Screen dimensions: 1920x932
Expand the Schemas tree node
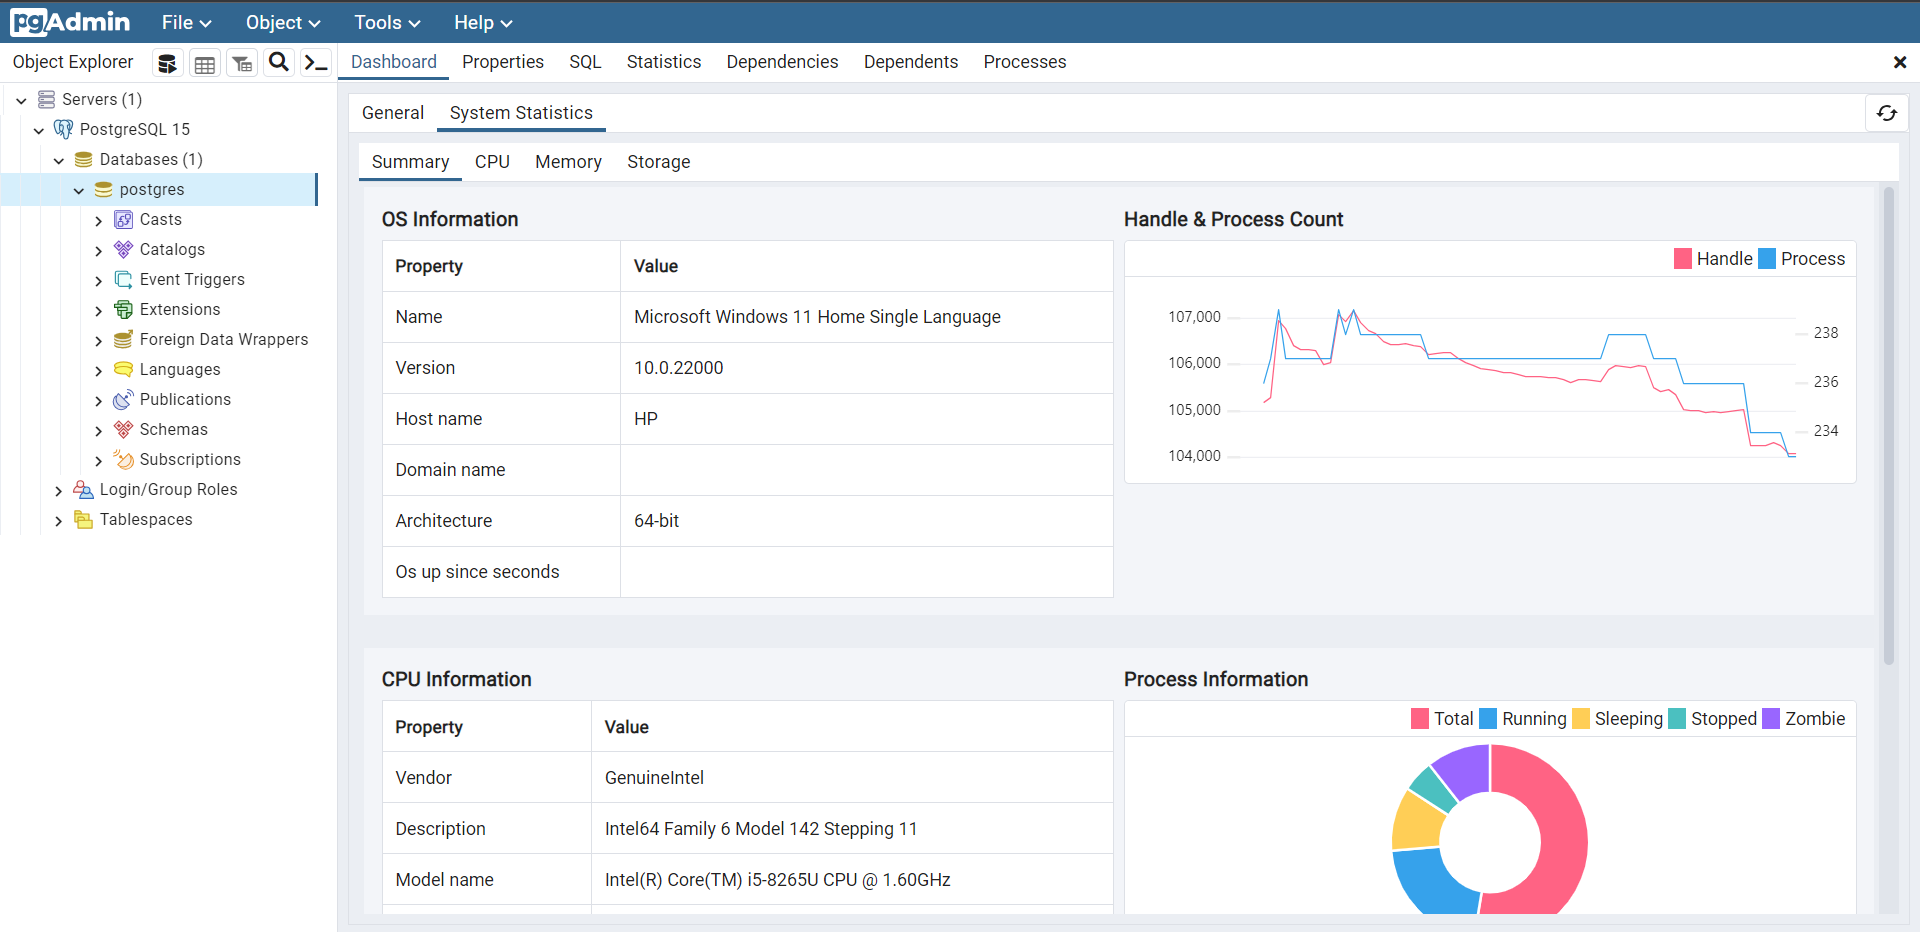pyautogui.click(x=98, y=430)
